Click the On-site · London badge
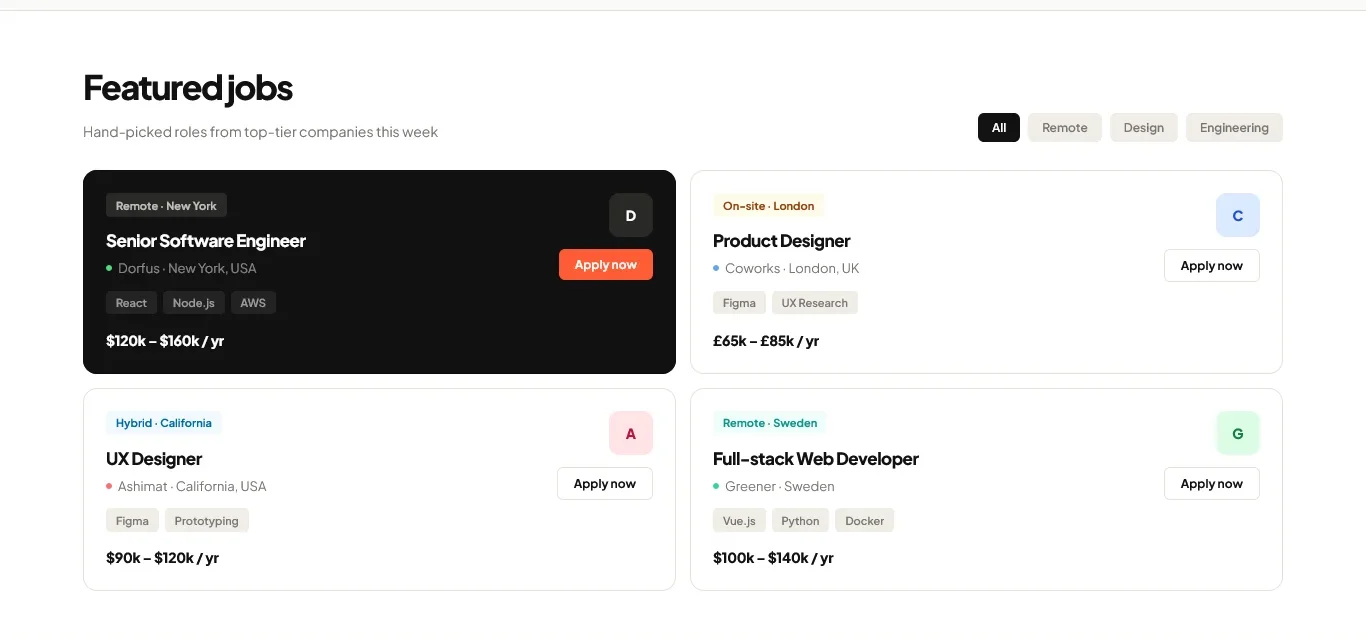The width and height of the screenshot is (1366, 639). [768, 206]
